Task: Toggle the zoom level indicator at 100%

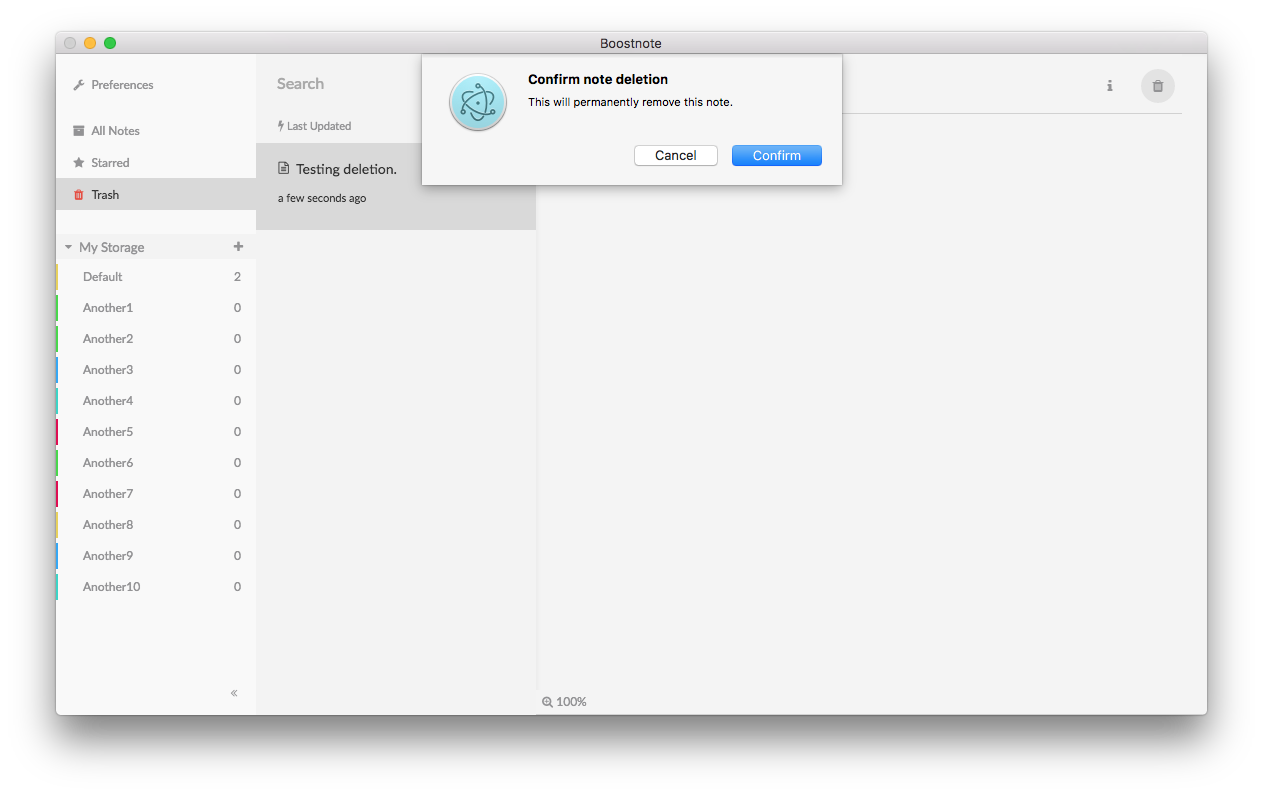Action: pyautogui.click(x=564, y=701)
